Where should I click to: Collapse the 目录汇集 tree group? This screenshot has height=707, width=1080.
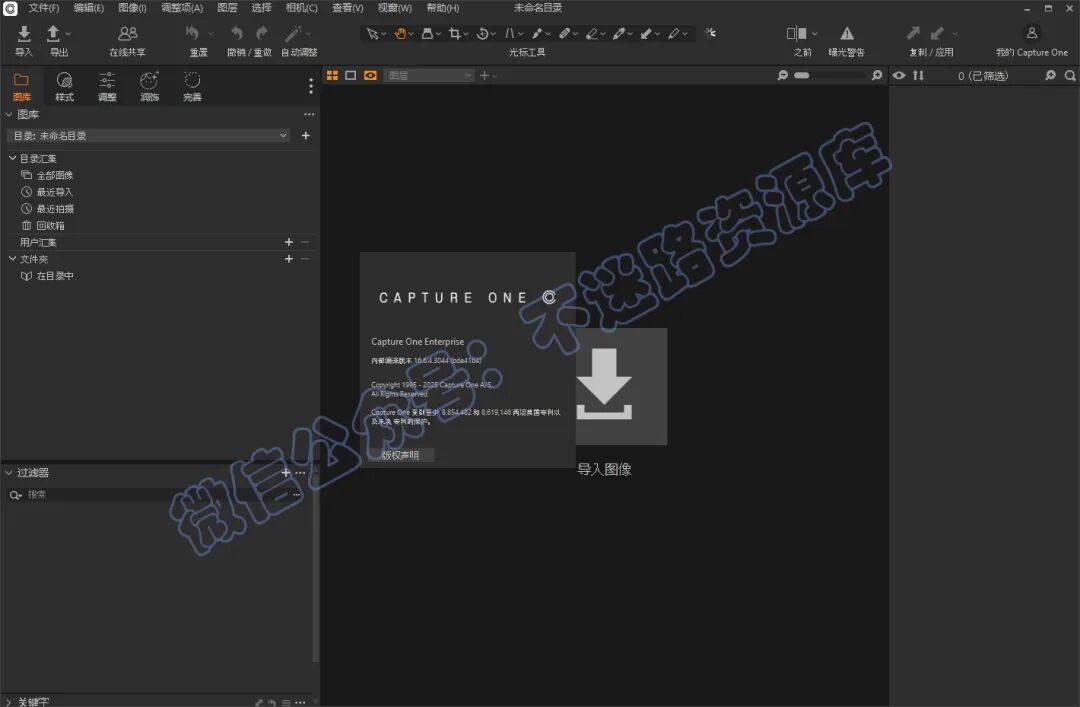point(12,158)
